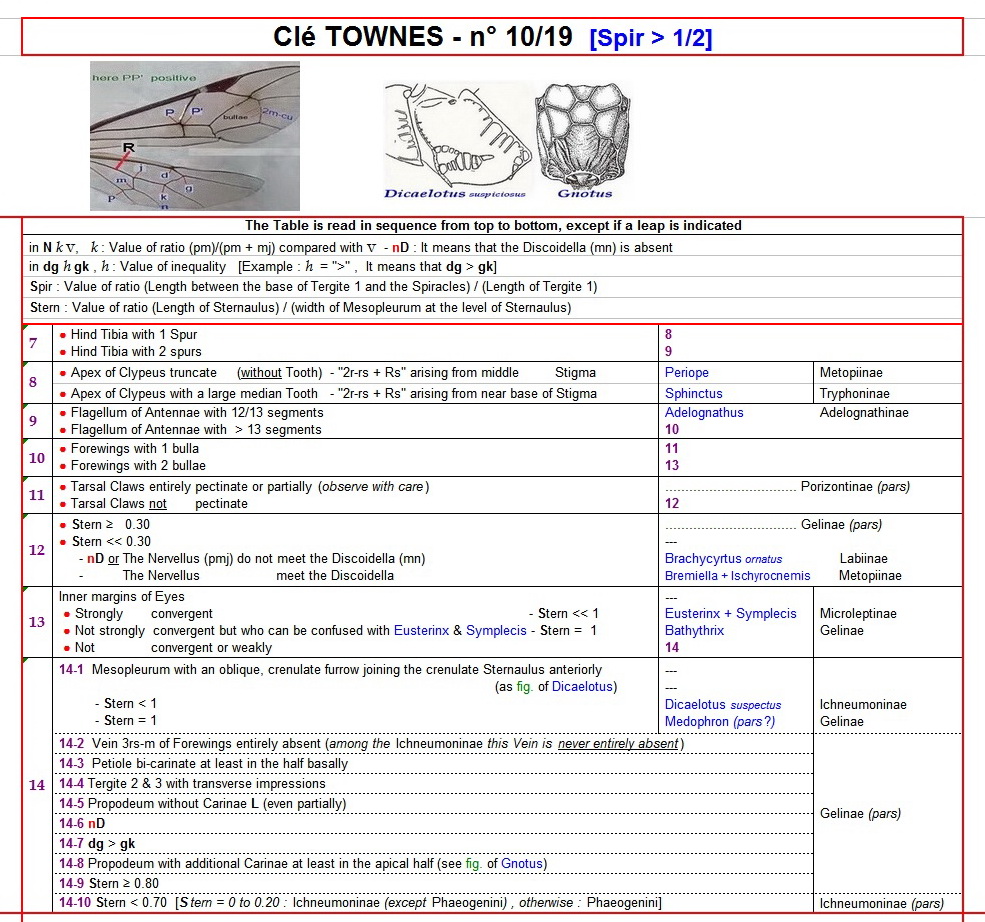985x922 pixels.
Task: Select the row 12 number cell
Action: click(x=37, y=550)
